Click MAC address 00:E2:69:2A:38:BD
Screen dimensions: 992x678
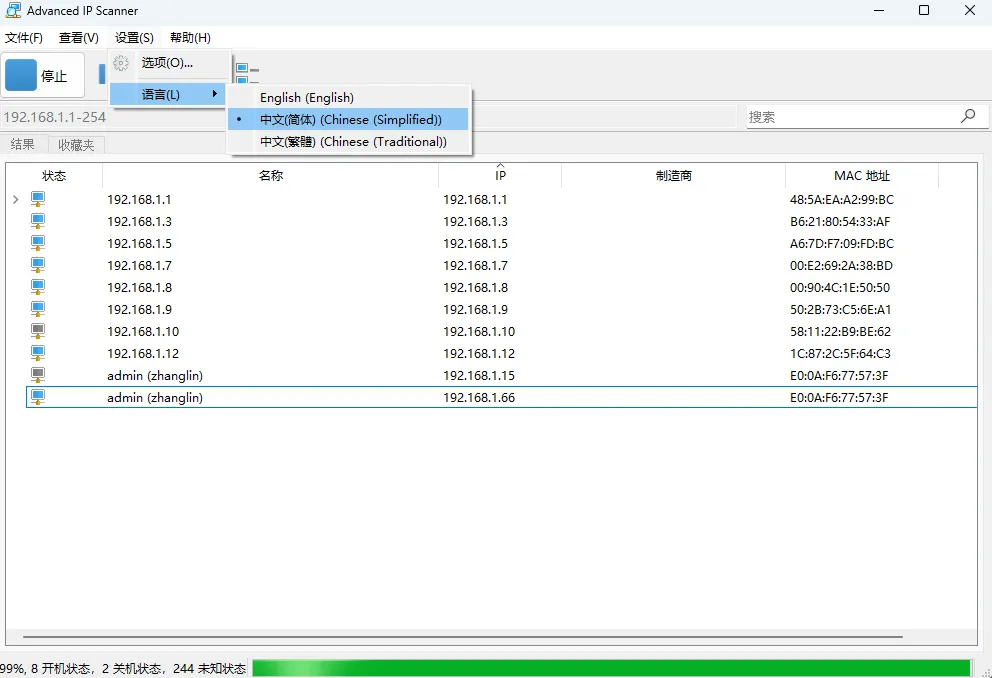841,266
